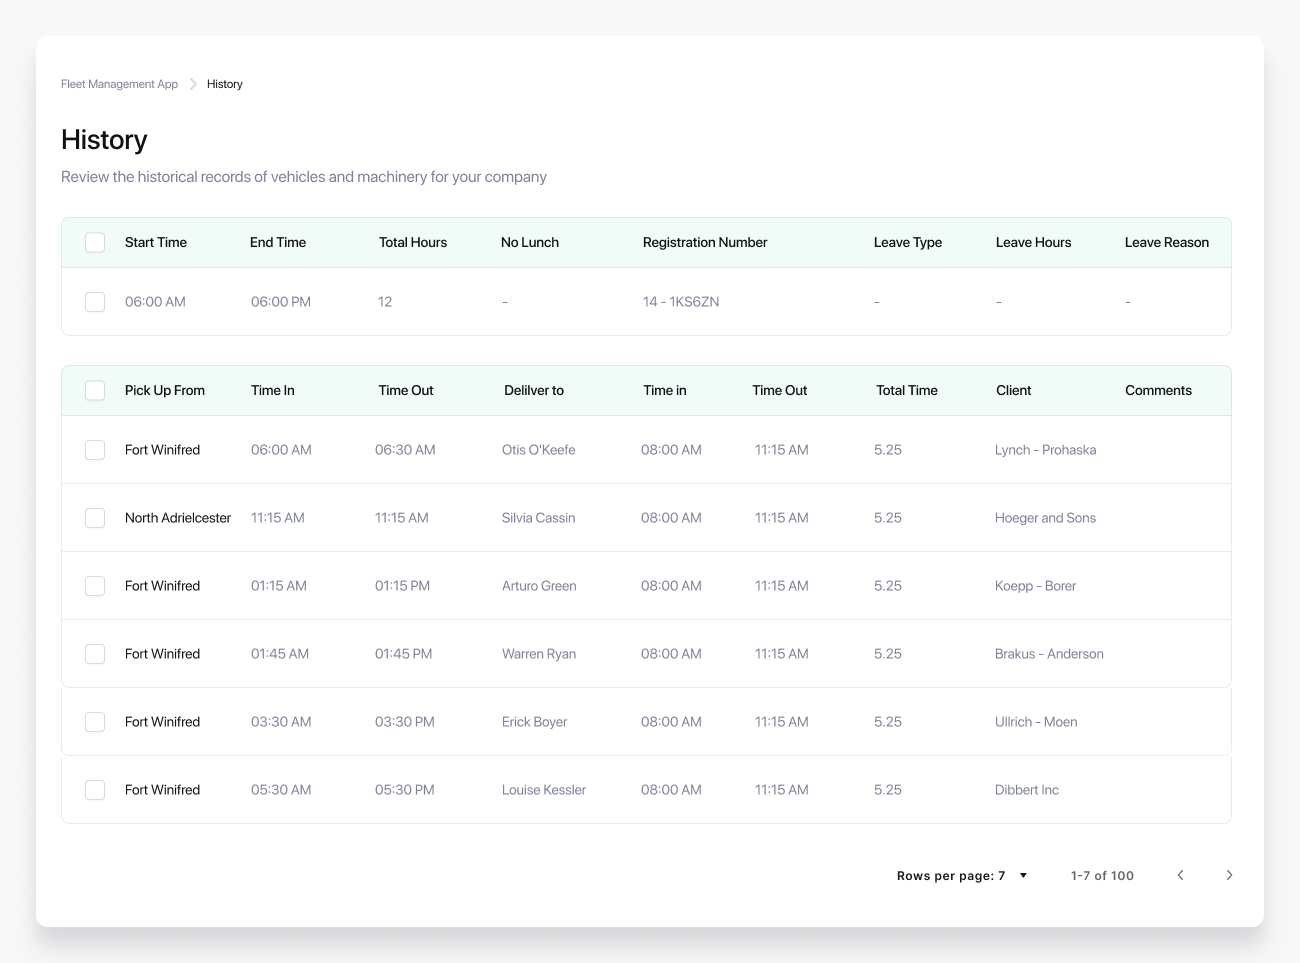1300x963 pixels.
Task: Check the Arturo Green row checkbox
Action: (95, 586)
